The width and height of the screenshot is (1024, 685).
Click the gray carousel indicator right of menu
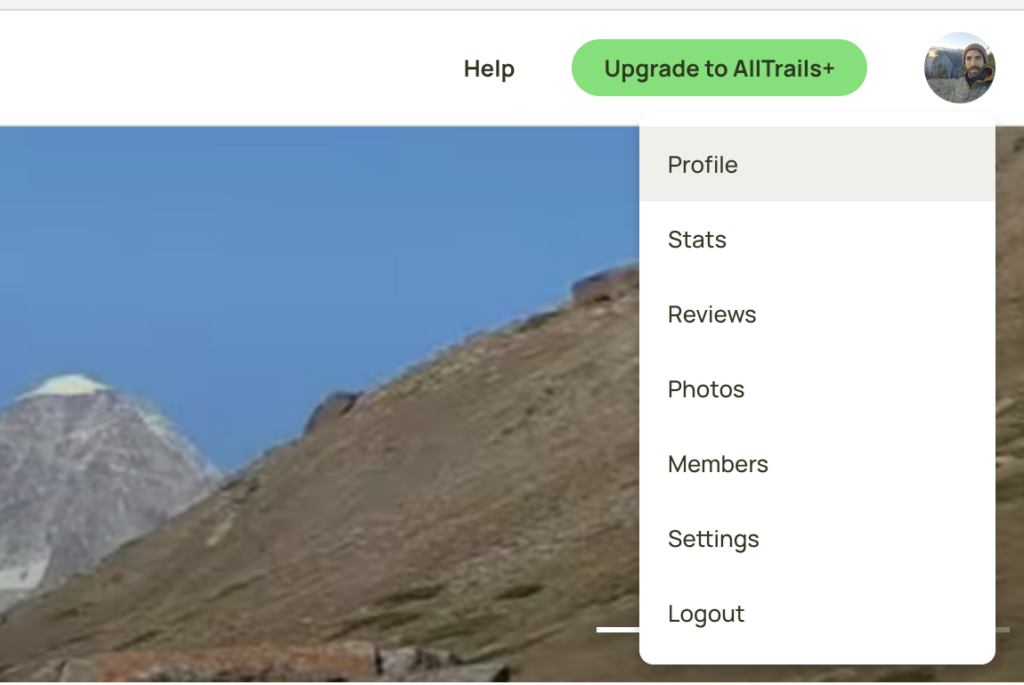coord(1002,630)
